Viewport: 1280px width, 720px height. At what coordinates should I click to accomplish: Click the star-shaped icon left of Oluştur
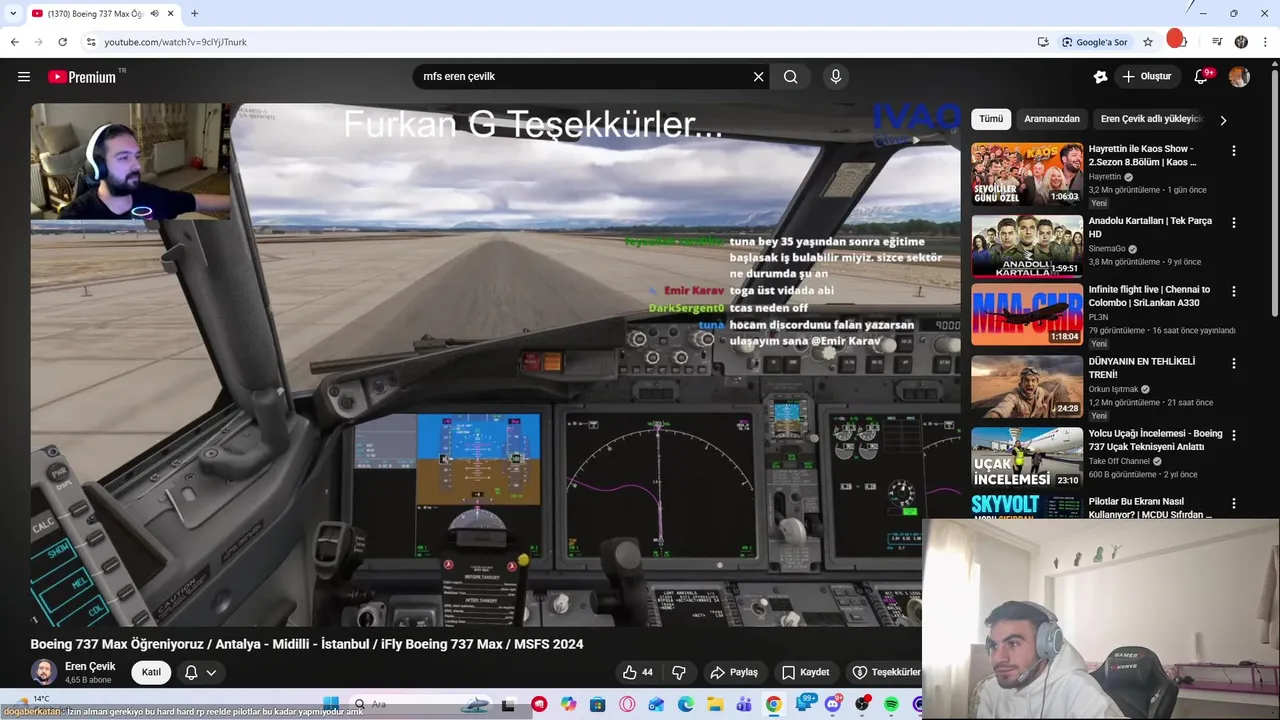(x=1100, y=77)
